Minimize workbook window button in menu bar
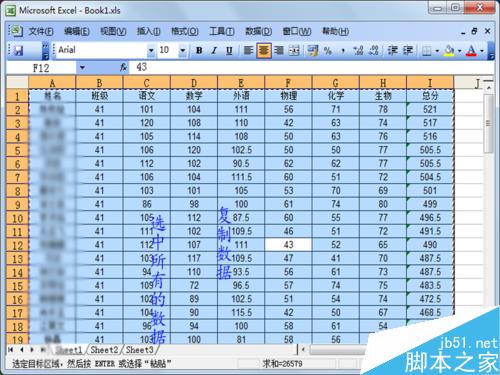Image resolution: width=500 pixels, height=375 pixels. (463, 32)
